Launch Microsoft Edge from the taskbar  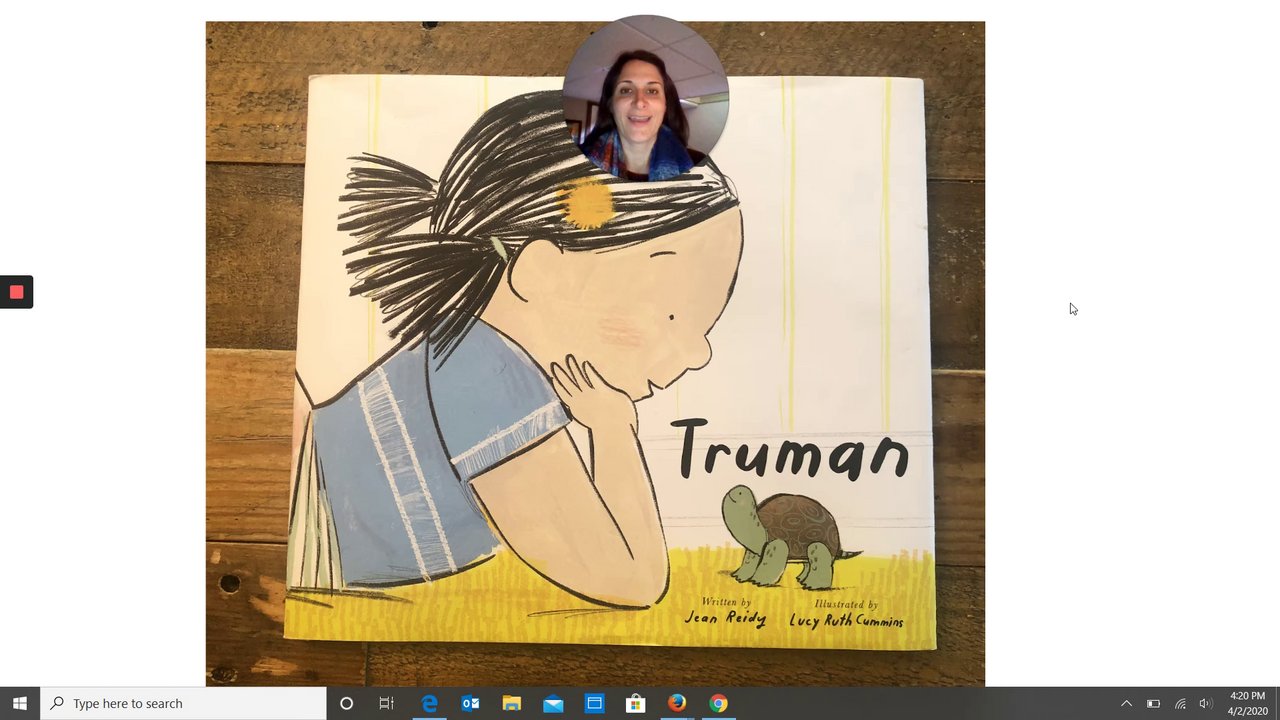pyautogui.click(x=429, y=703)
